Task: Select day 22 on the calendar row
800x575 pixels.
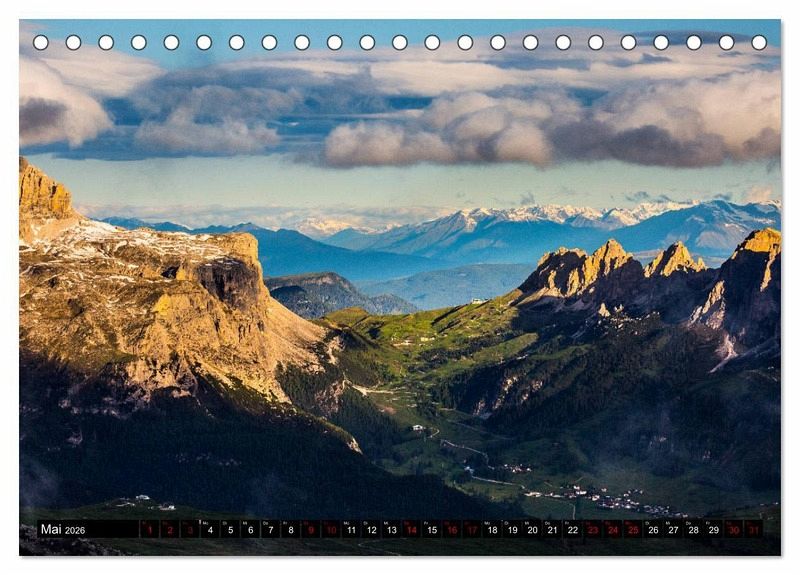Action: pos(572,529)
